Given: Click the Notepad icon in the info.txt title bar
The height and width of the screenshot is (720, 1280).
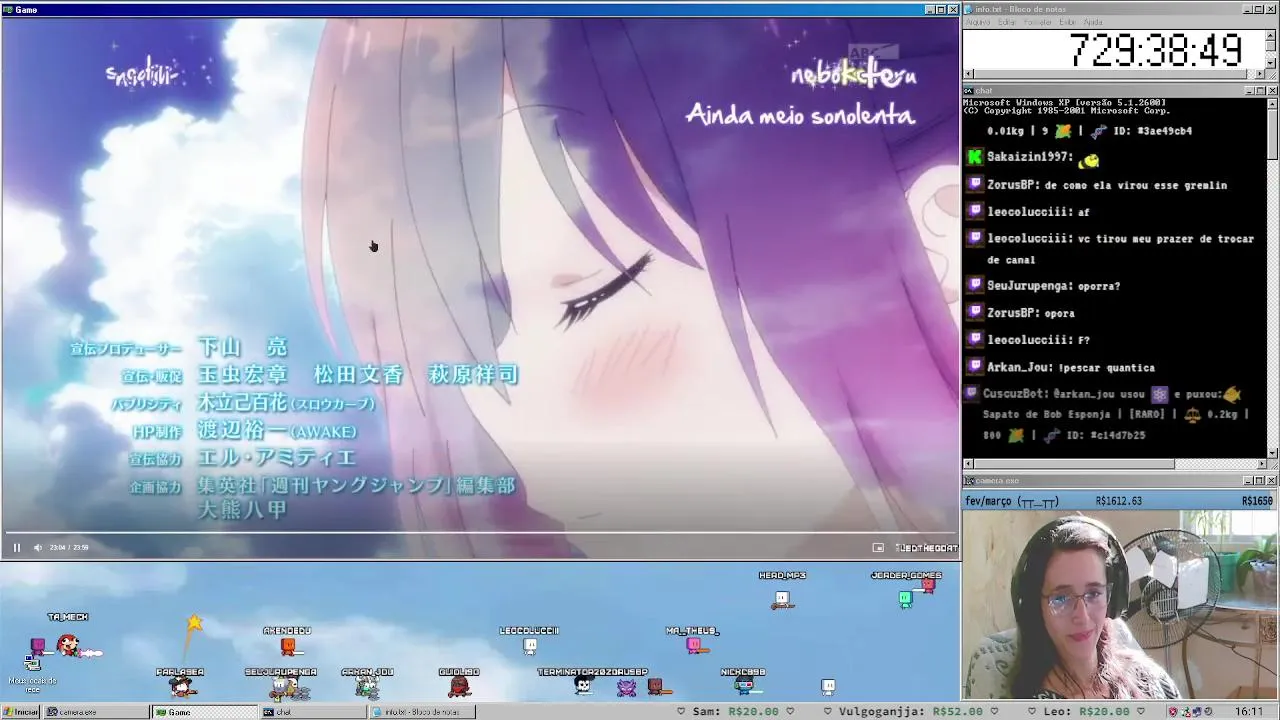Looking at the screenshot, I should [x=969, y=9].
